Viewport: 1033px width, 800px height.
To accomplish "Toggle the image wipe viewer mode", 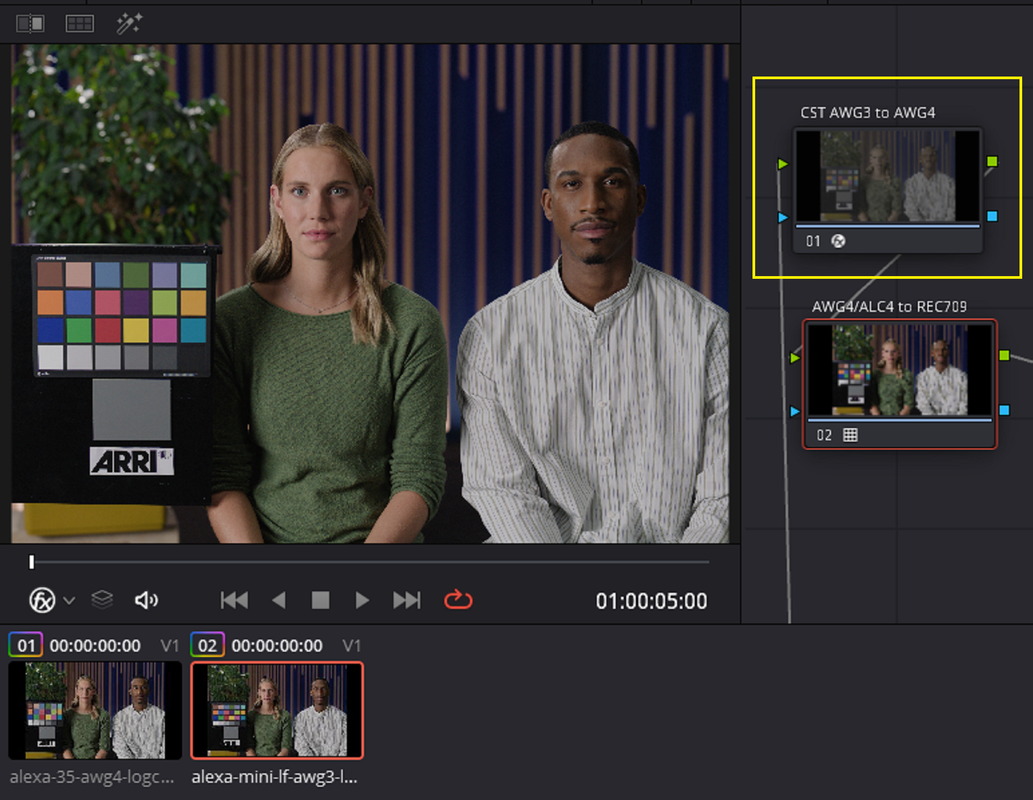I will coord(30,24).
